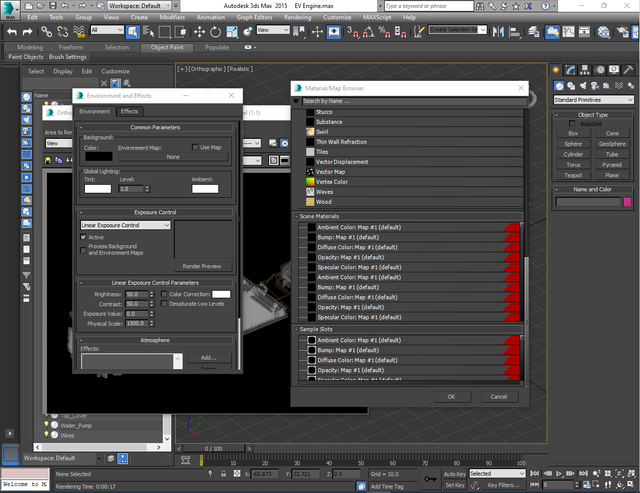Switch to the Freeform ribbon tab
Screen dimensions: 640x493
71,47
